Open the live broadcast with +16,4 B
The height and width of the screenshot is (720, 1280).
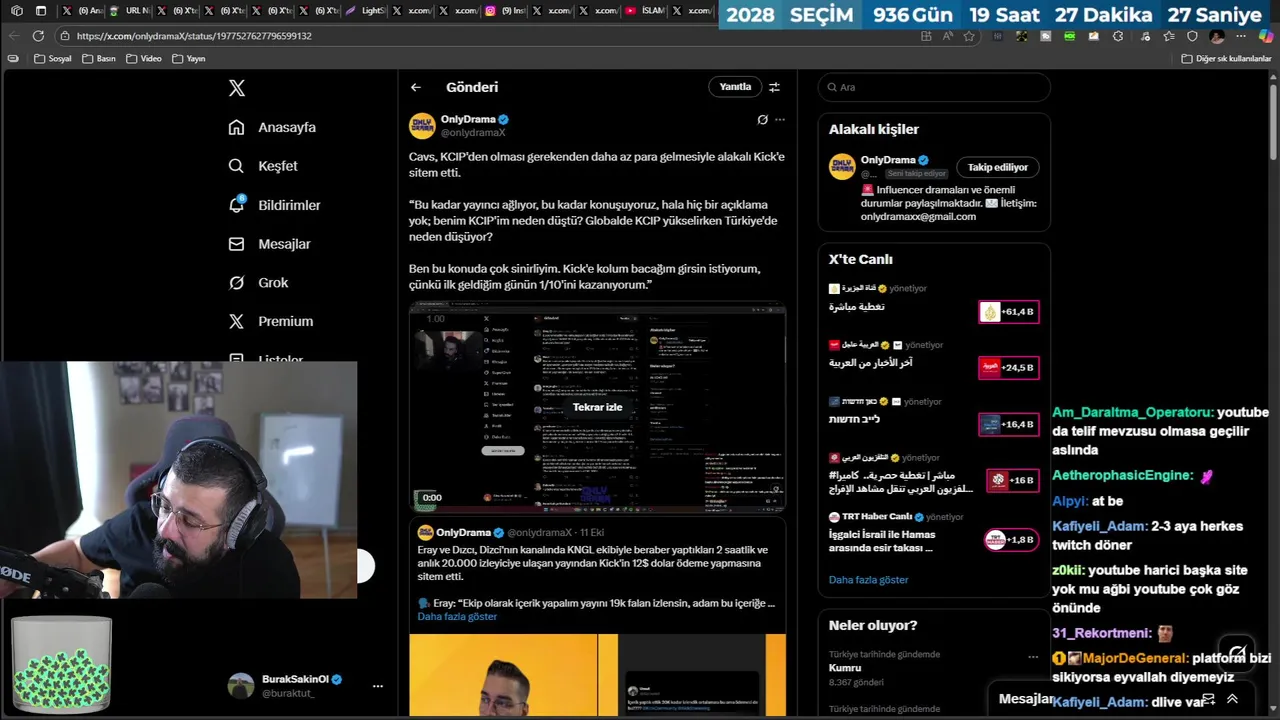coord(1008,424)
